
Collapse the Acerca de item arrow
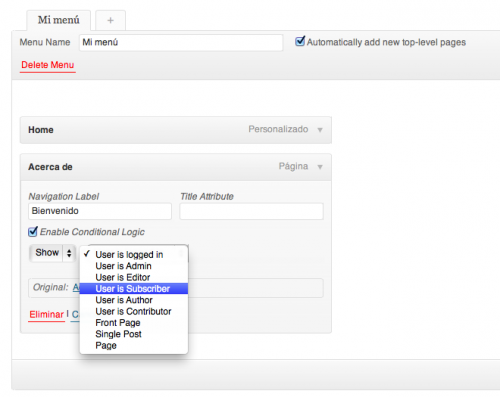[x=320, y=167]
